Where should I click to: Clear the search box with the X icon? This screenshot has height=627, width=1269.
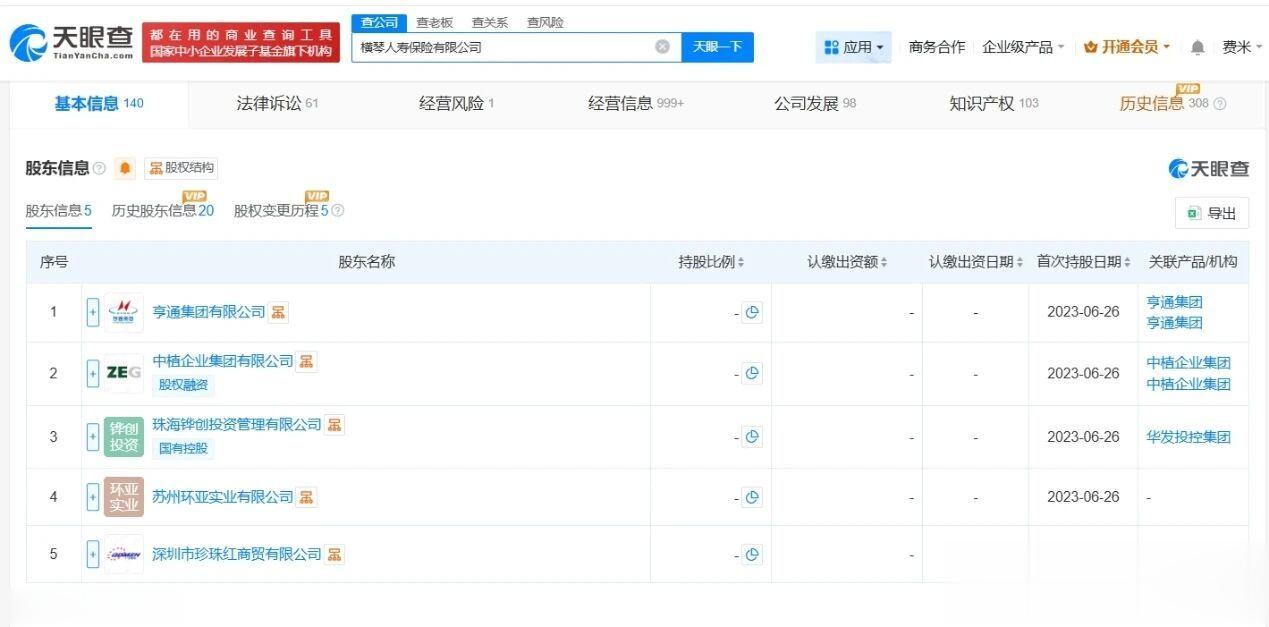coord(662,47)
